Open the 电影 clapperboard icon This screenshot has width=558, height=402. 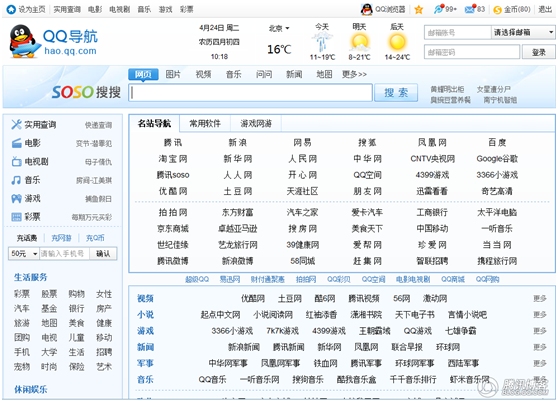pos(16,143)
